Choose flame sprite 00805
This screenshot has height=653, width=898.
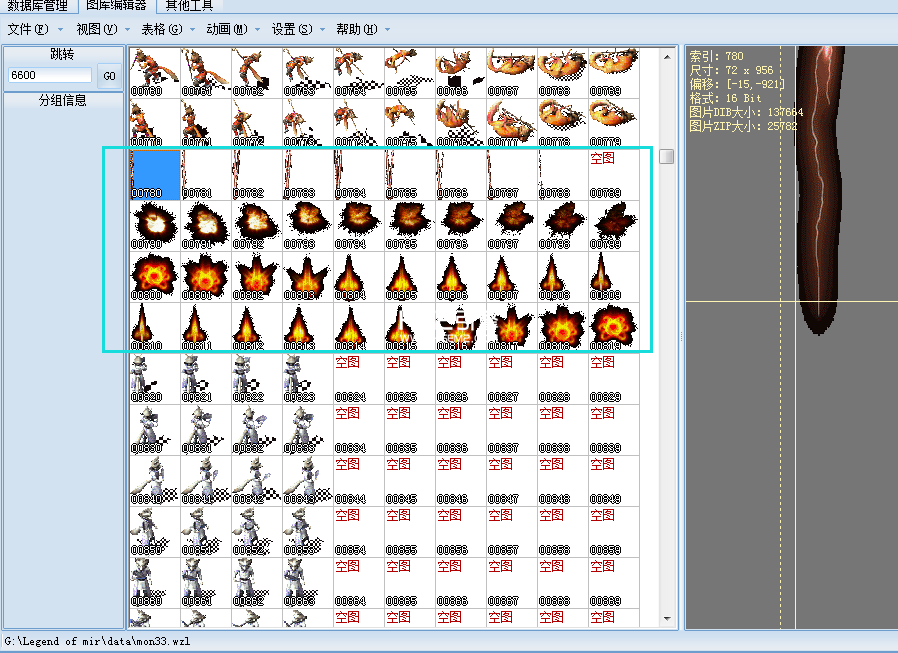[x=410, y=277]
